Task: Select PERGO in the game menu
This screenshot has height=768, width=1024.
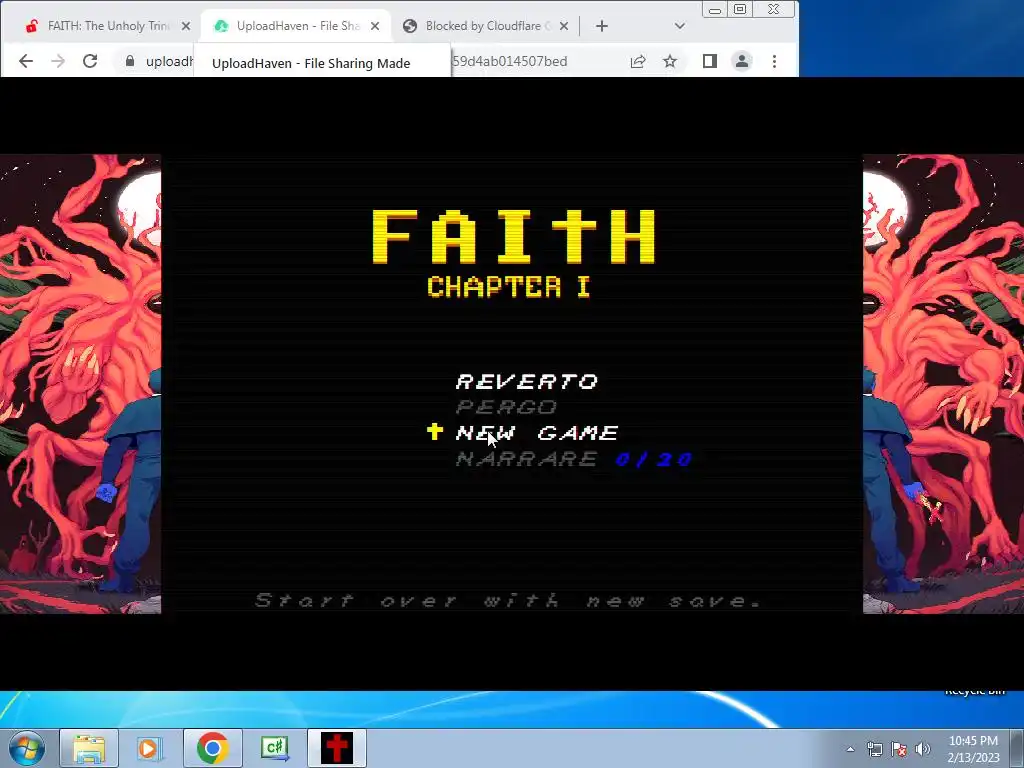Action: (506, 408)
